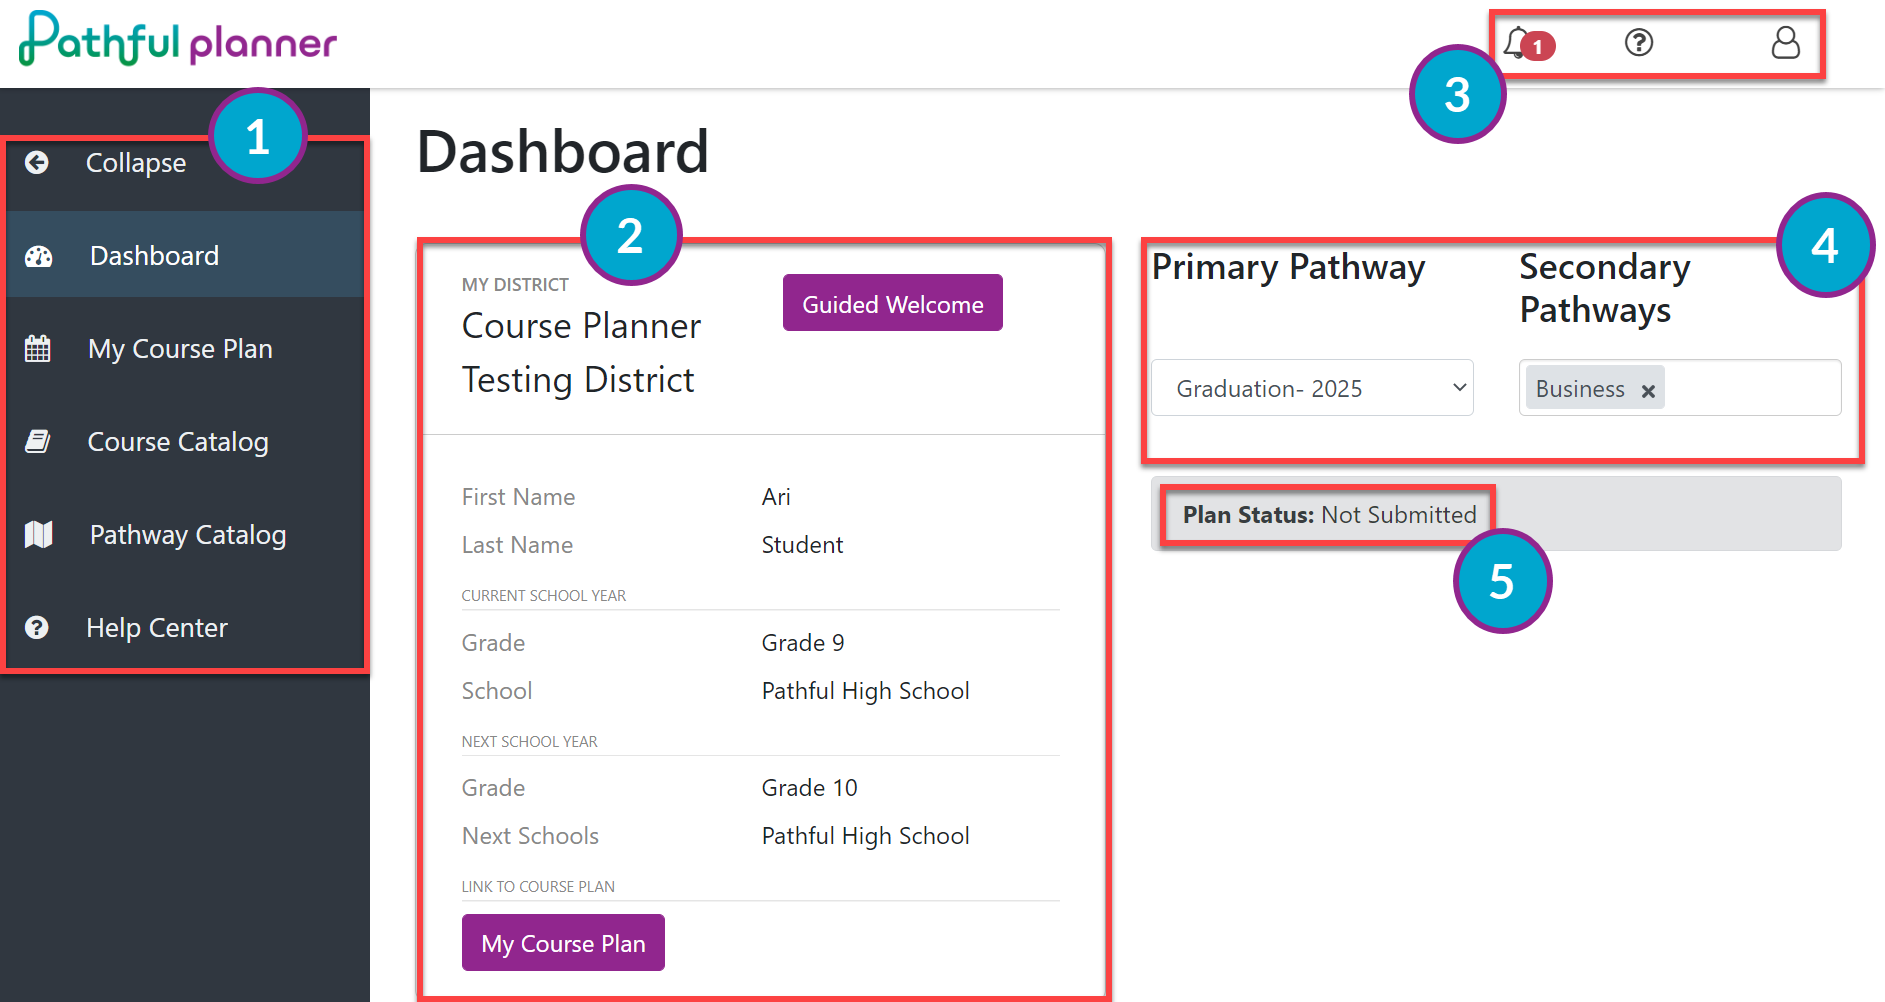1885x1002 pixels.
Task: Click the Pathful planner logo
Action: tap(178, 40)
